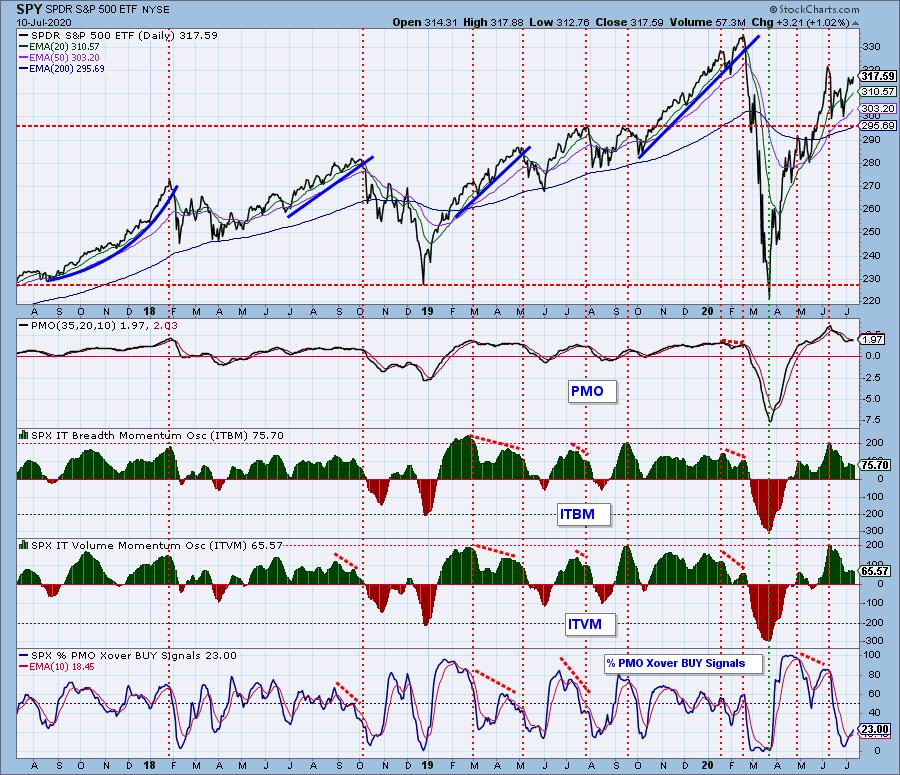Click the -7.5 label on the PMO axis
Viewport: 900px width, 775px height.
[872, 420]
